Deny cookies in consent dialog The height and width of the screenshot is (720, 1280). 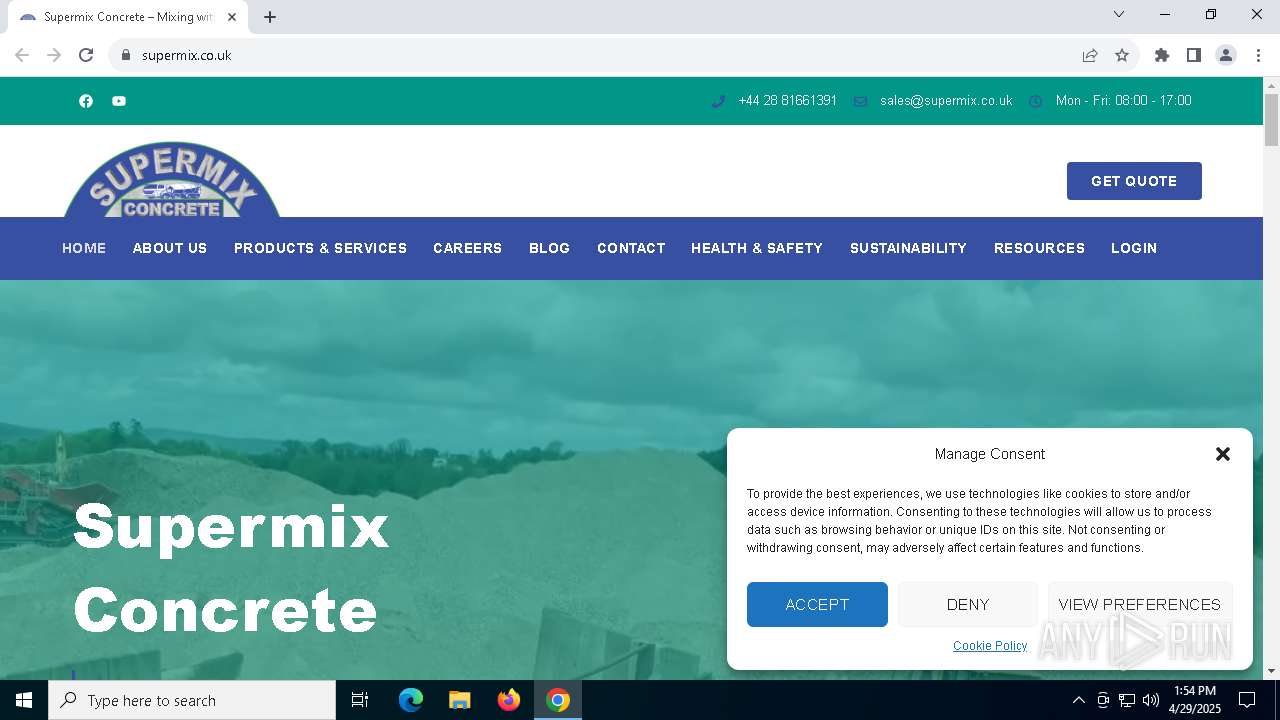[968, 604]
